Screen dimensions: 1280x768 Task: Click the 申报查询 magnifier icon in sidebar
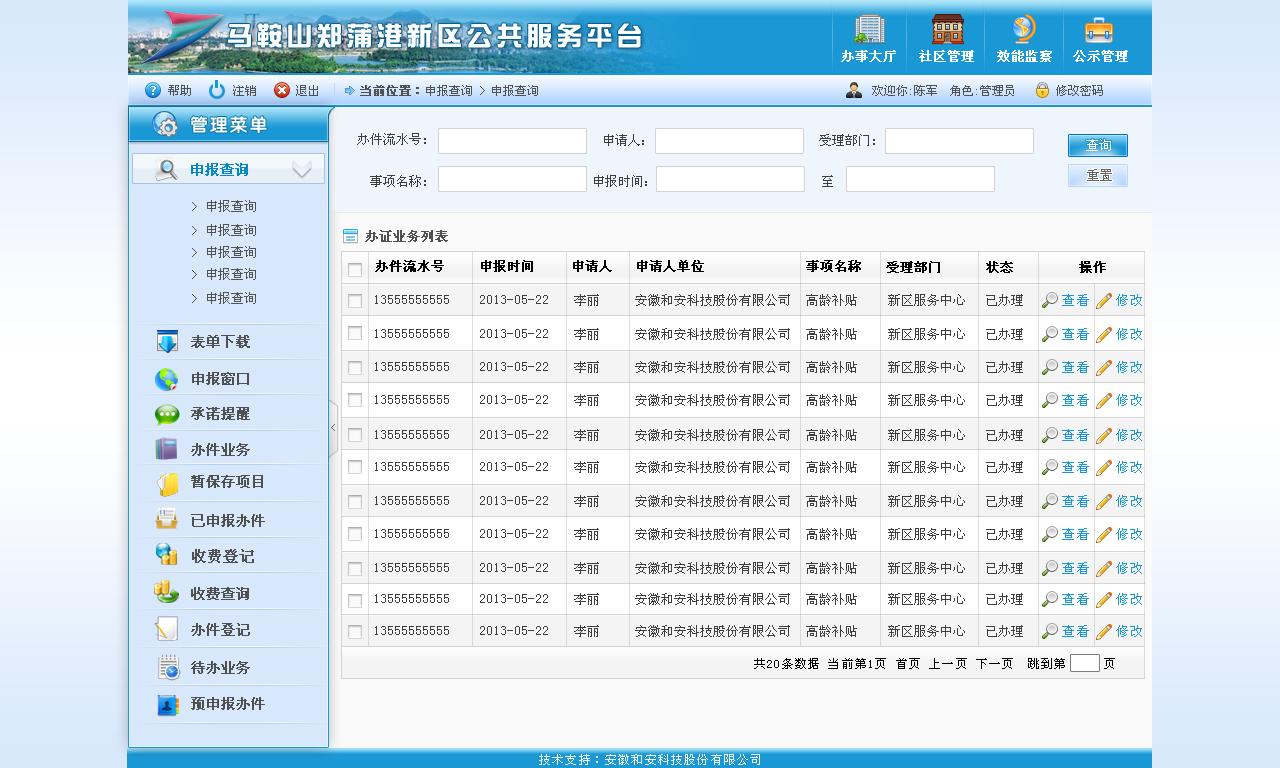point(167,170)
